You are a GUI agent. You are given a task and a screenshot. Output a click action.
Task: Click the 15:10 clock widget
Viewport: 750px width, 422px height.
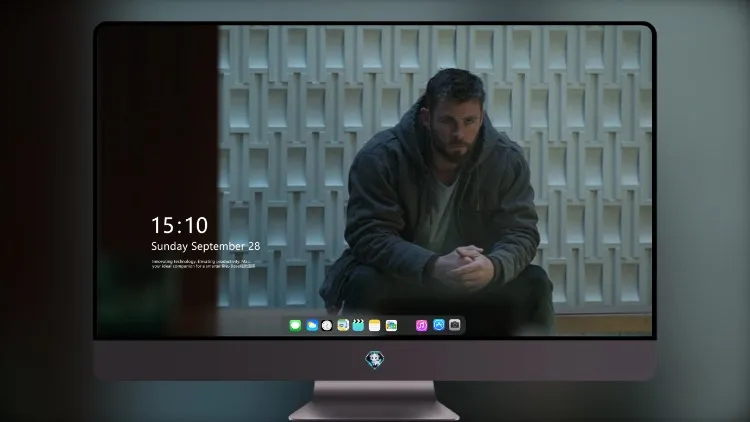coord(179,225)
